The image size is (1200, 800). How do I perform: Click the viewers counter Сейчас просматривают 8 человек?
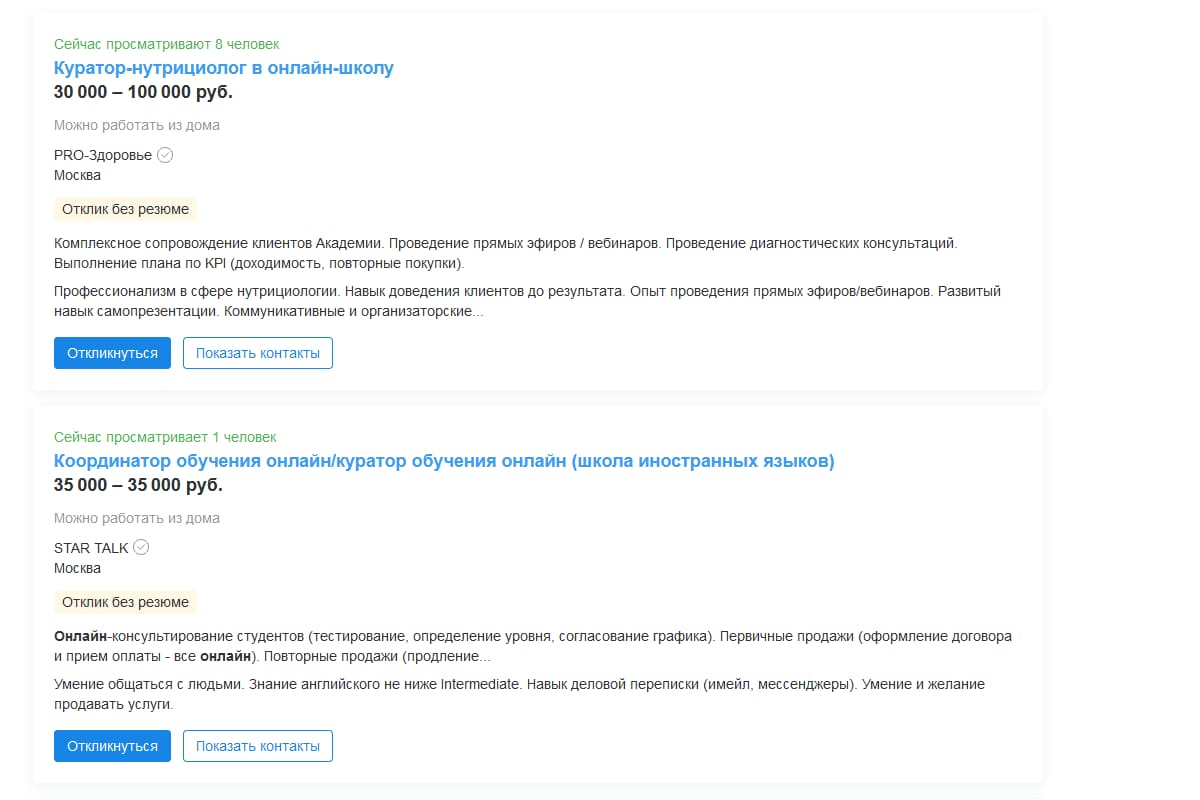(166, 43)
